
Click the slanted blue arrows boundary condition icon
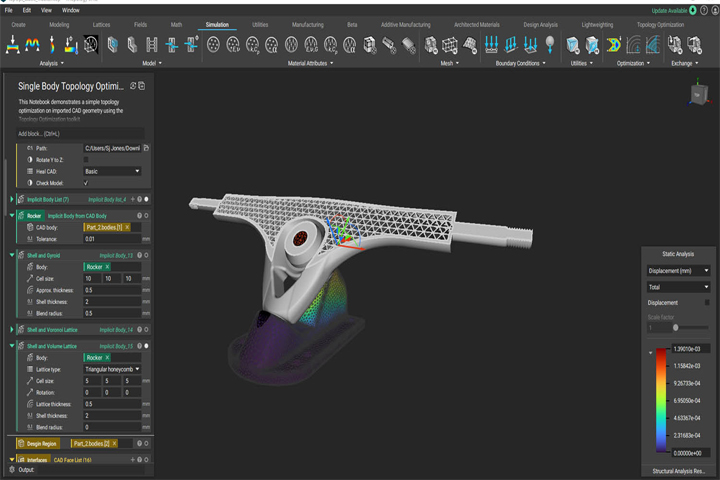(511, 45)
